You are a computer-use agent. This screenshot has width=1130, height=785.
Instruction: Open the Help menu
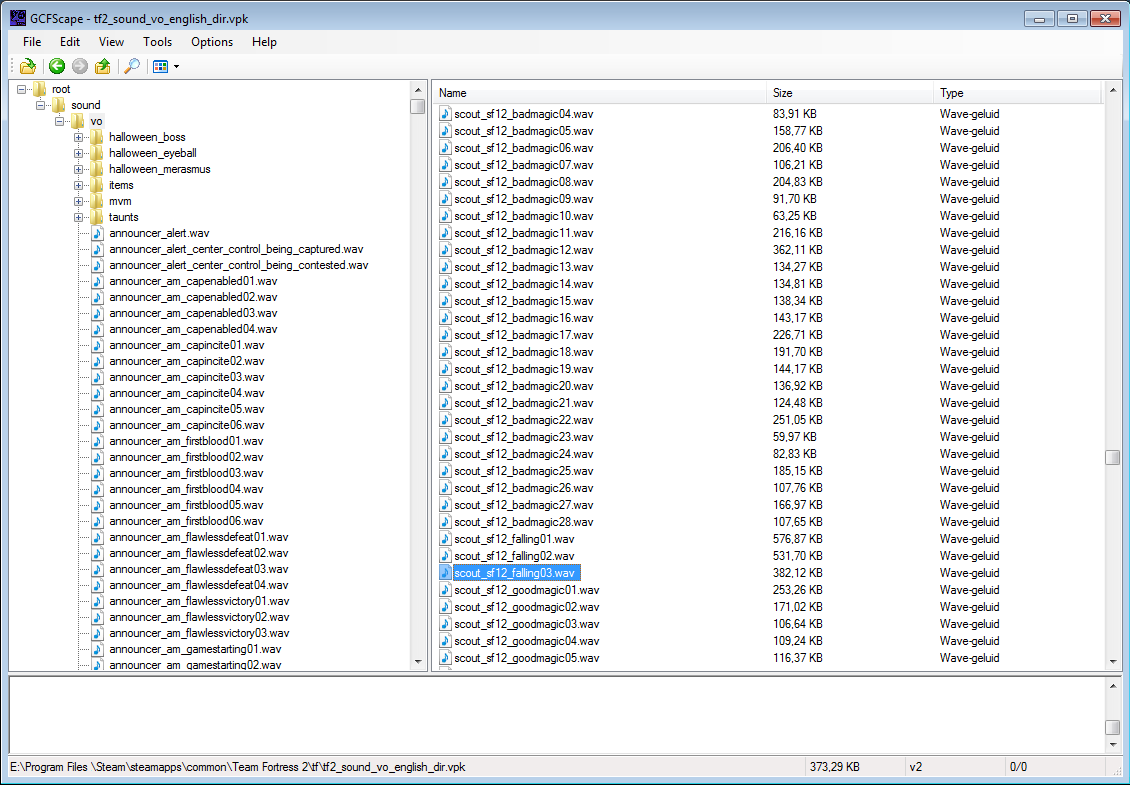coord(264,42)
